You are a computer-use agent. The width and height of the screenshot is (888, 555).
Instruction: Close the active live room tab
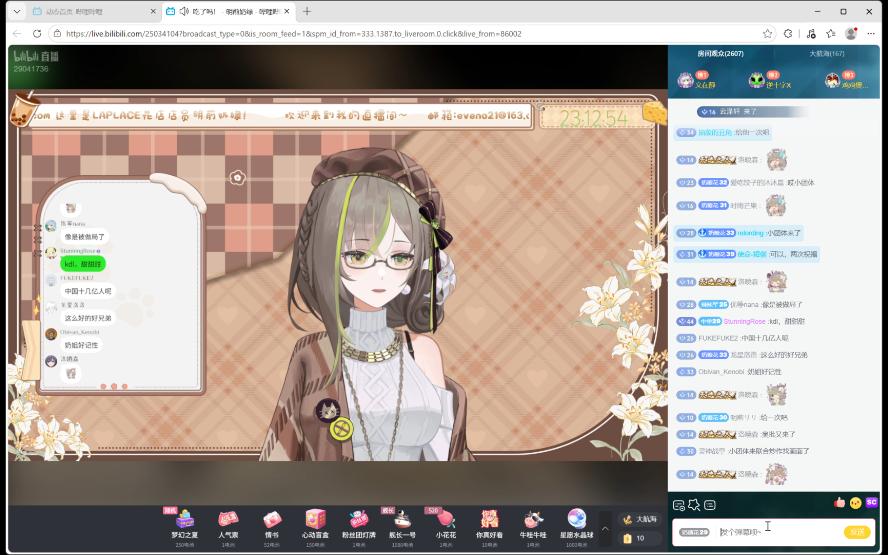coord(287,11)
